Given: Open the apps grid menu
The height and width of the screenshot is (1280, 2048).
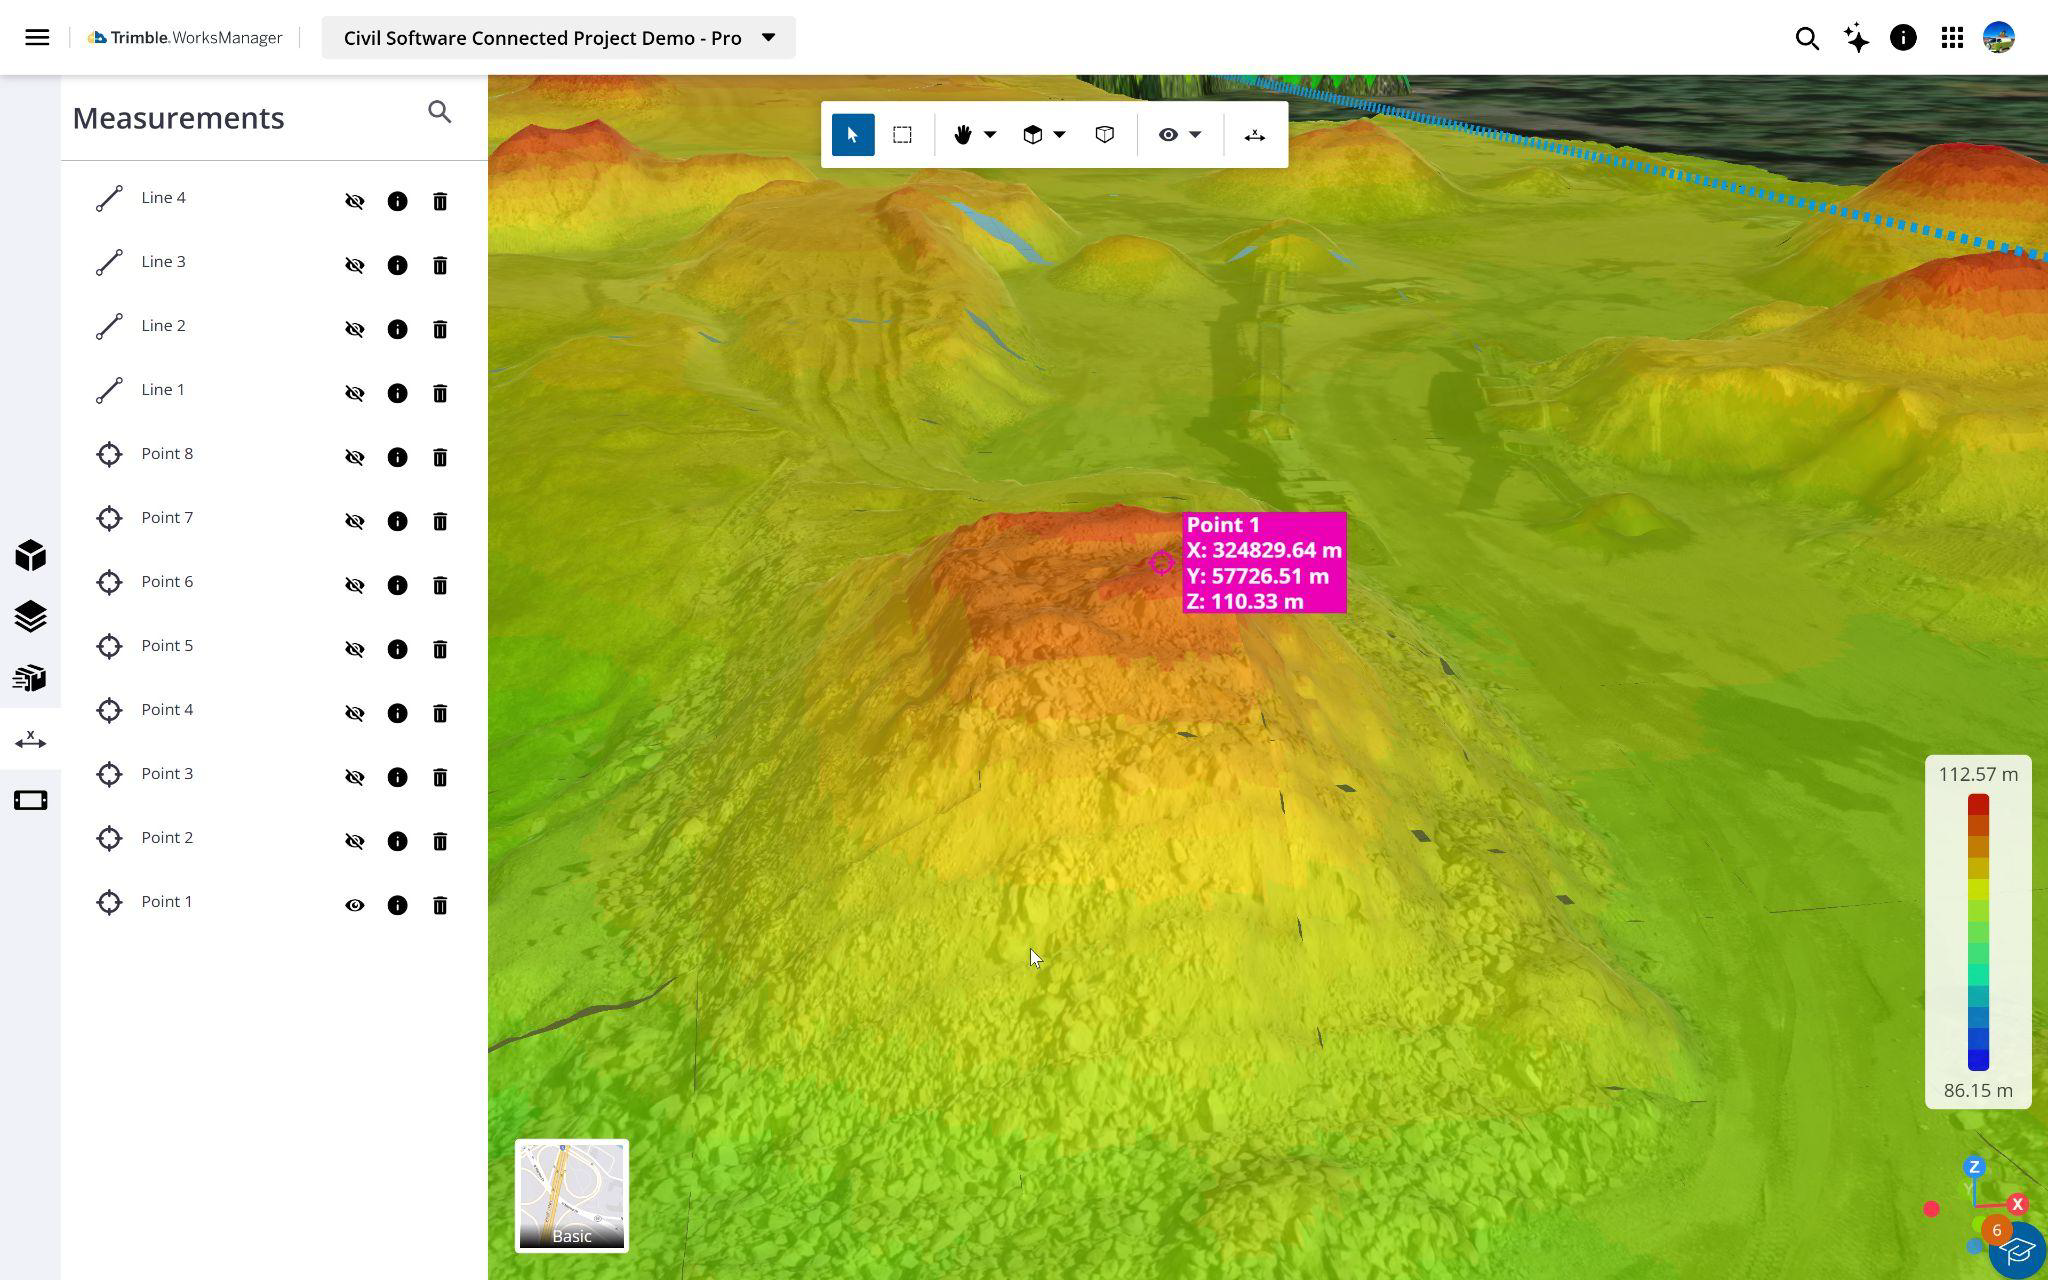Looking at the screenshot, I should pyautogui.click(x=1951, y=37).
